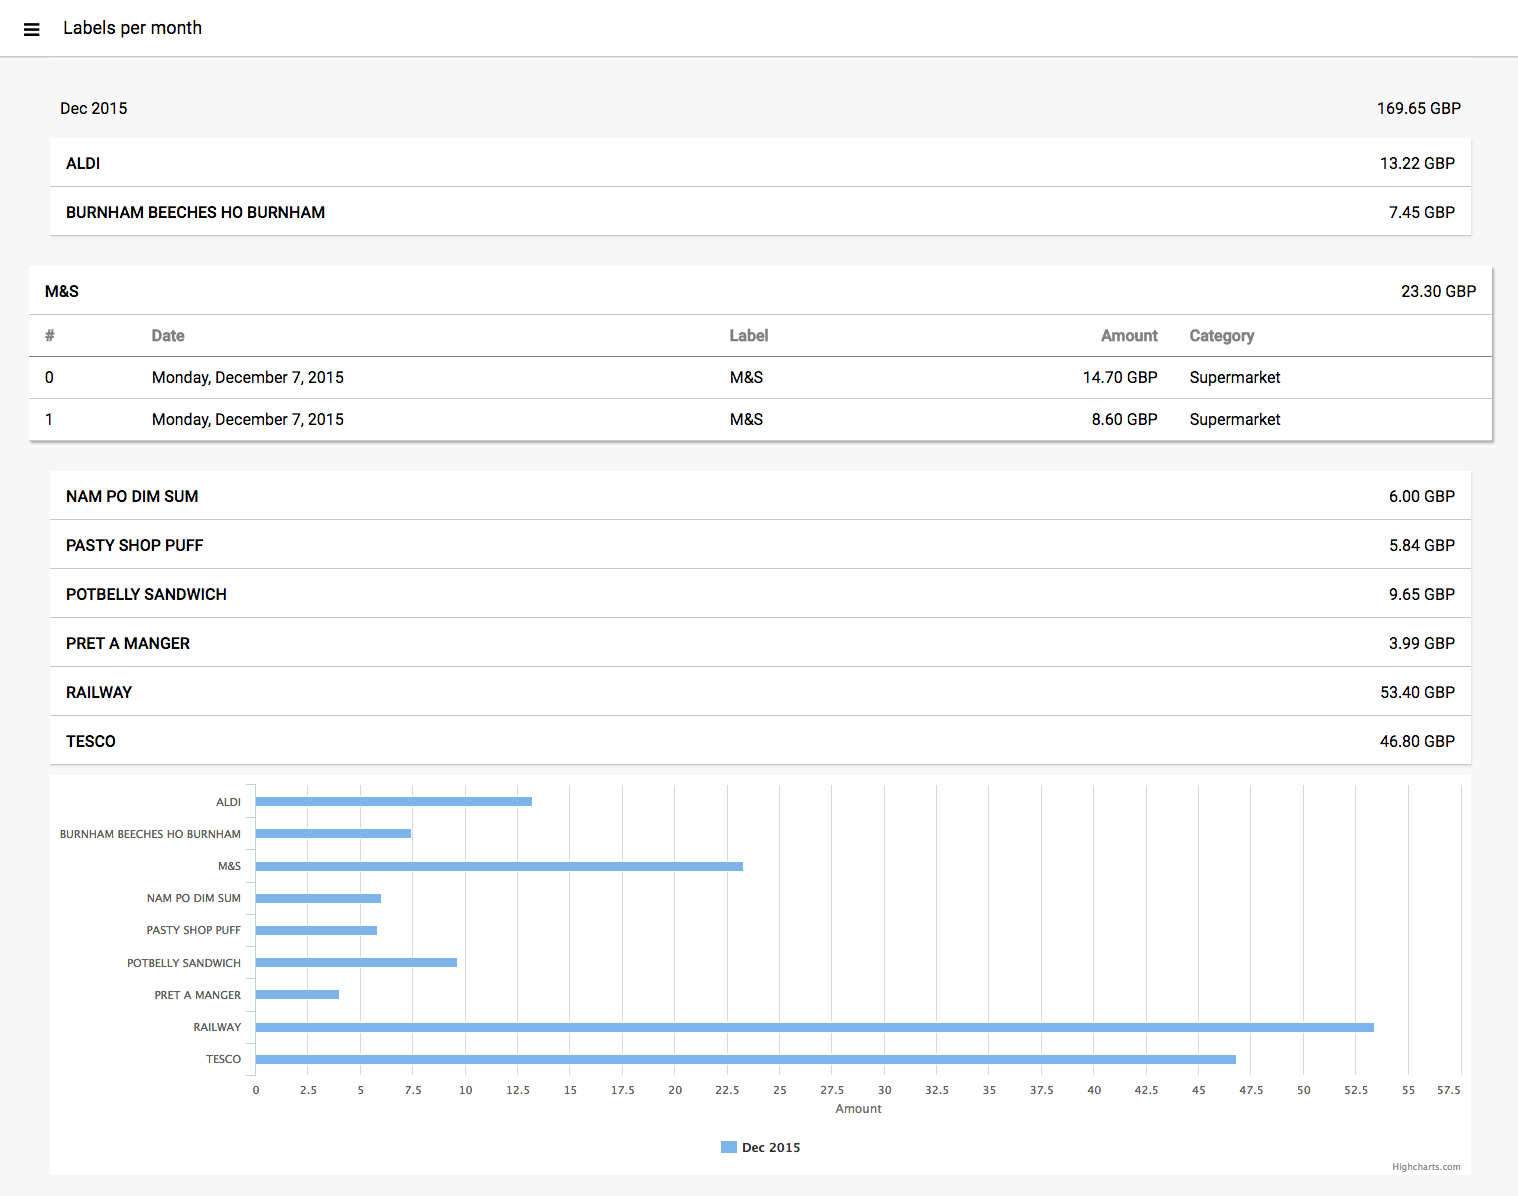Click the Labels per month title
Screen dimensions: 1518x1196
(133, 28)
